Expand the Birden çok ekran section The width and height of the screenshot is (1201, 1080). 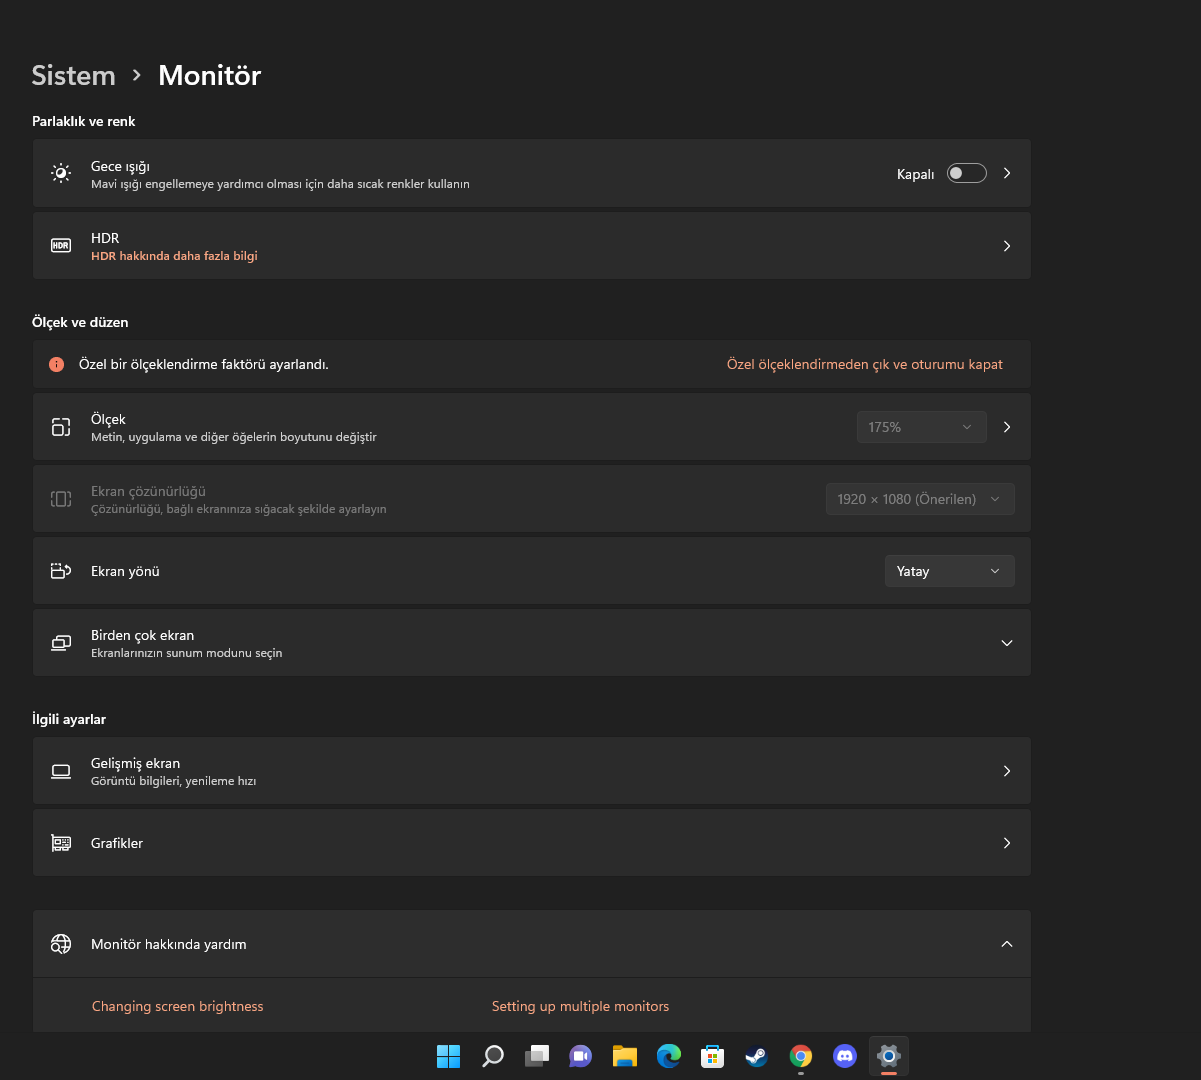click(x=1007, y=643)
